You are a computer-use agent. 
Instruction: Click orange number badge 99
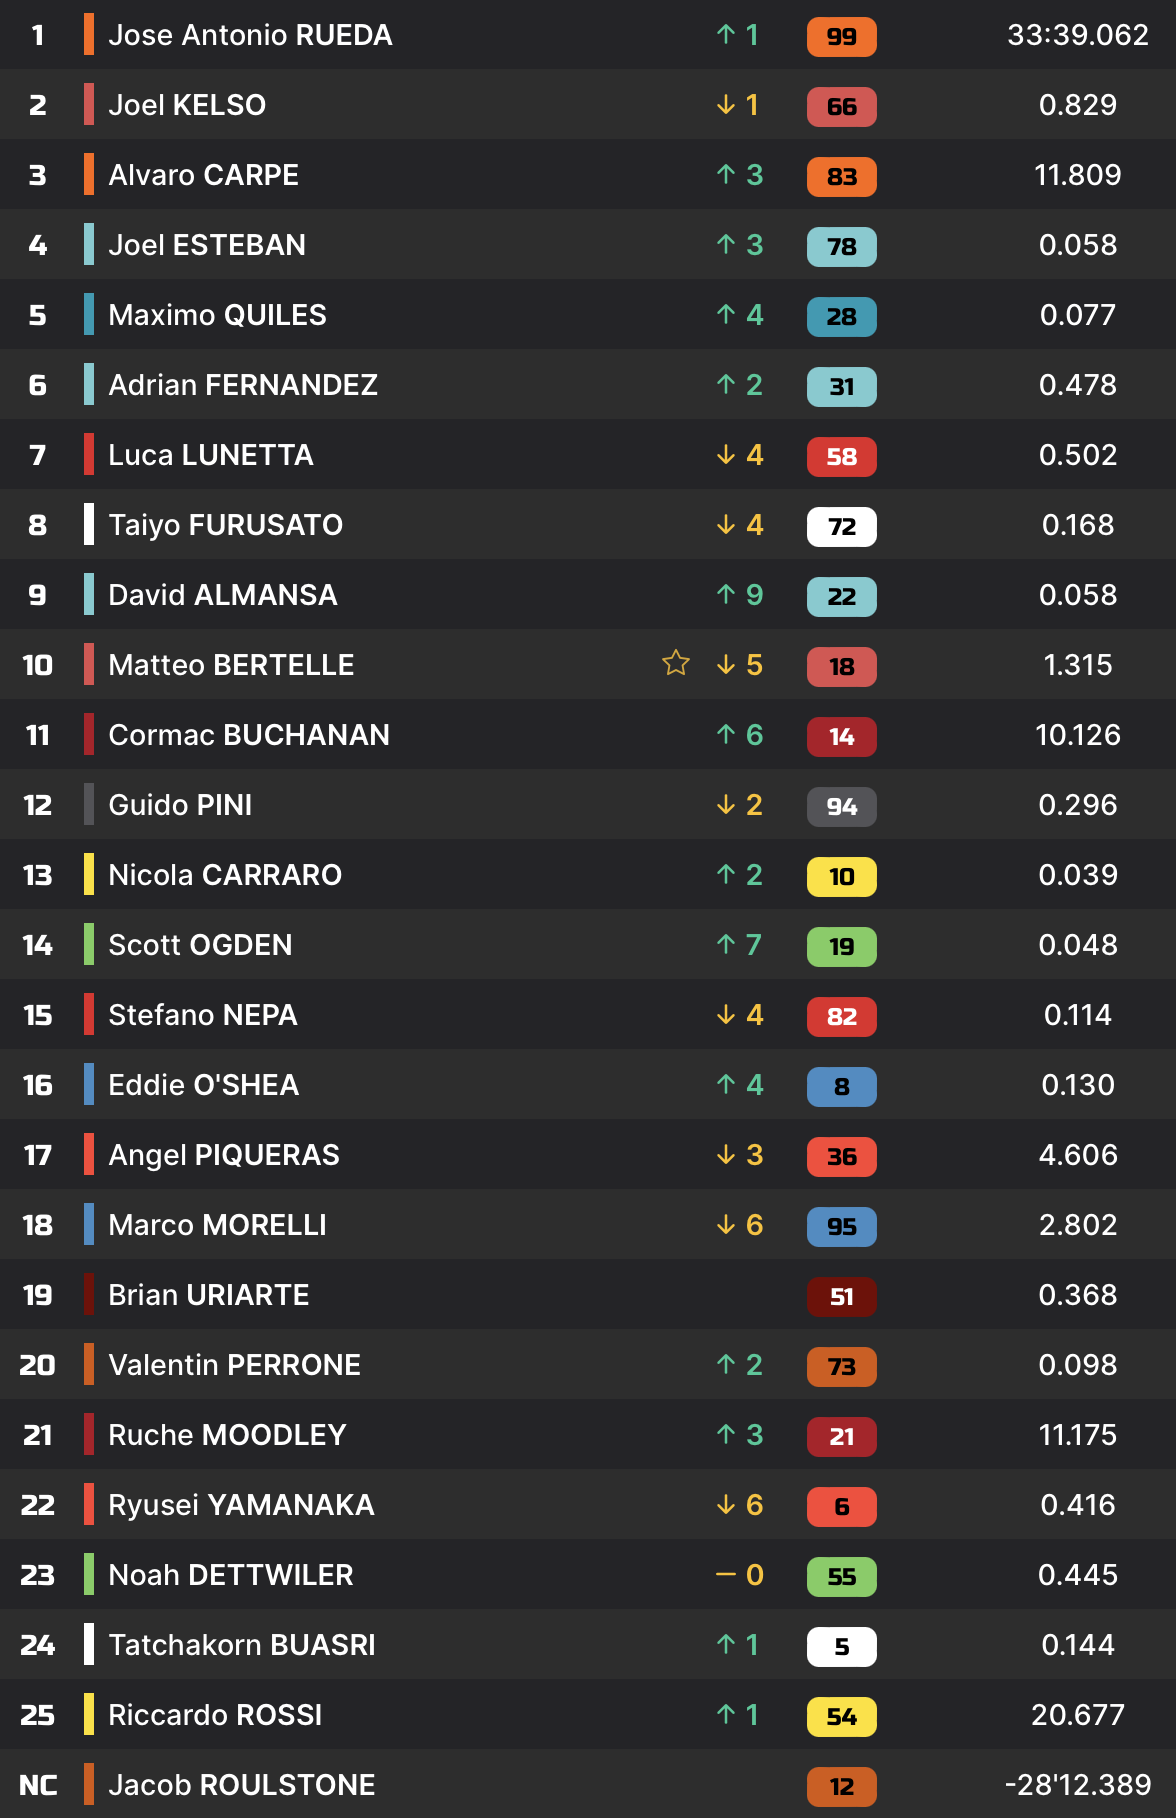(841, 37)
